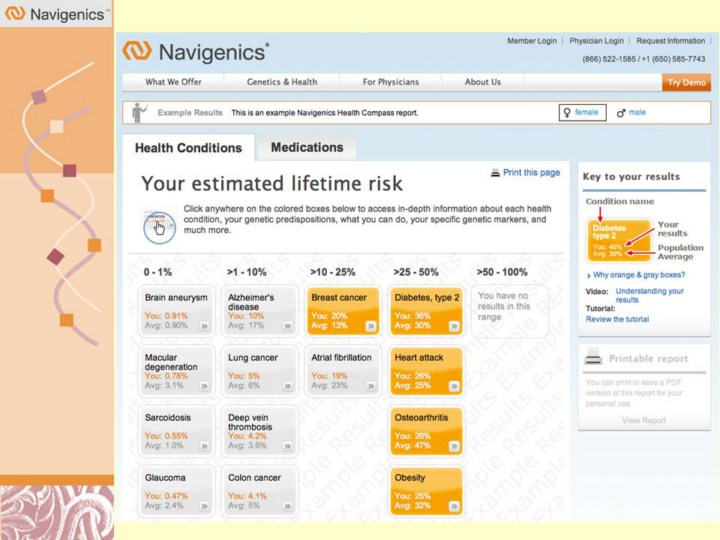Click the View Report button

643,420
